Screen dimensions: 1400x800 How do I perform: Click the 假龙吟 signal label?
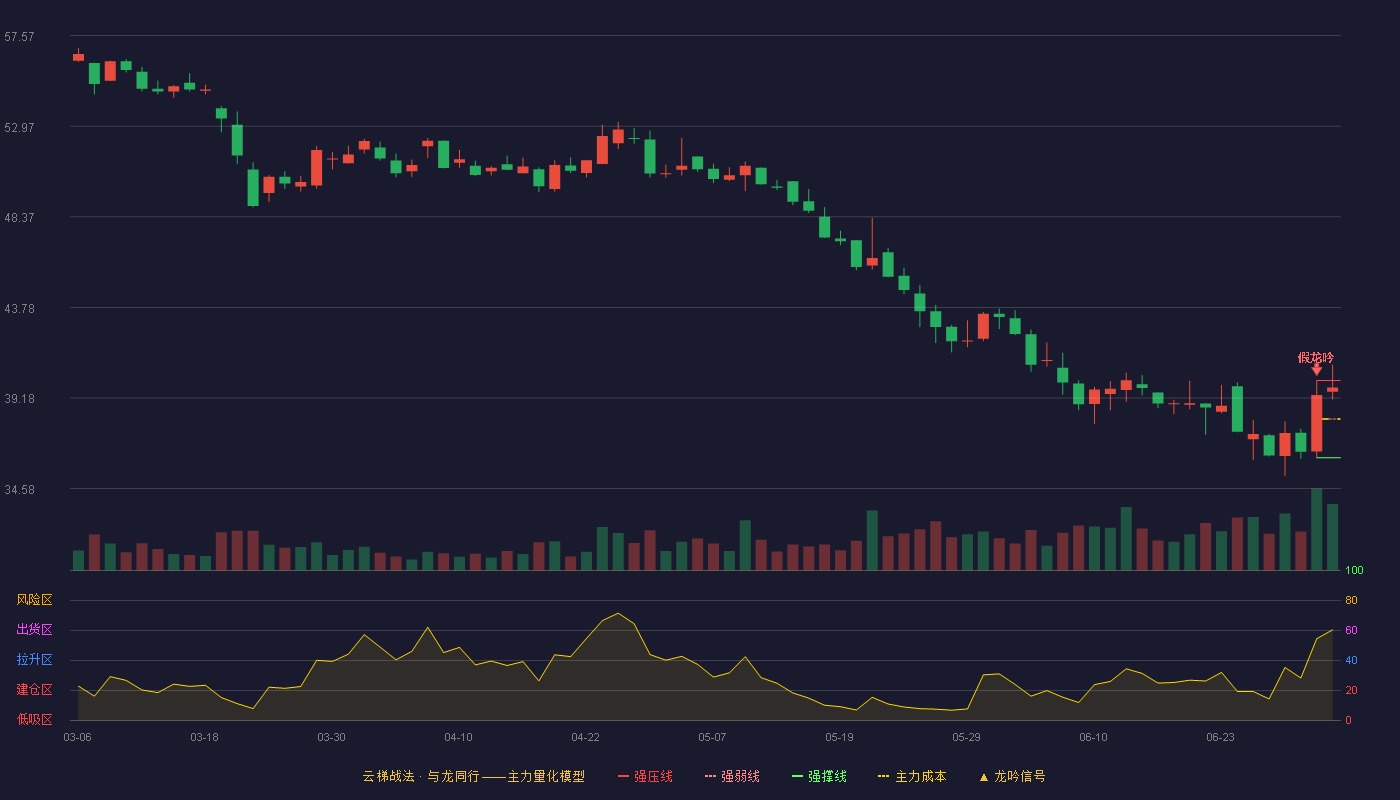point(1316,358)
